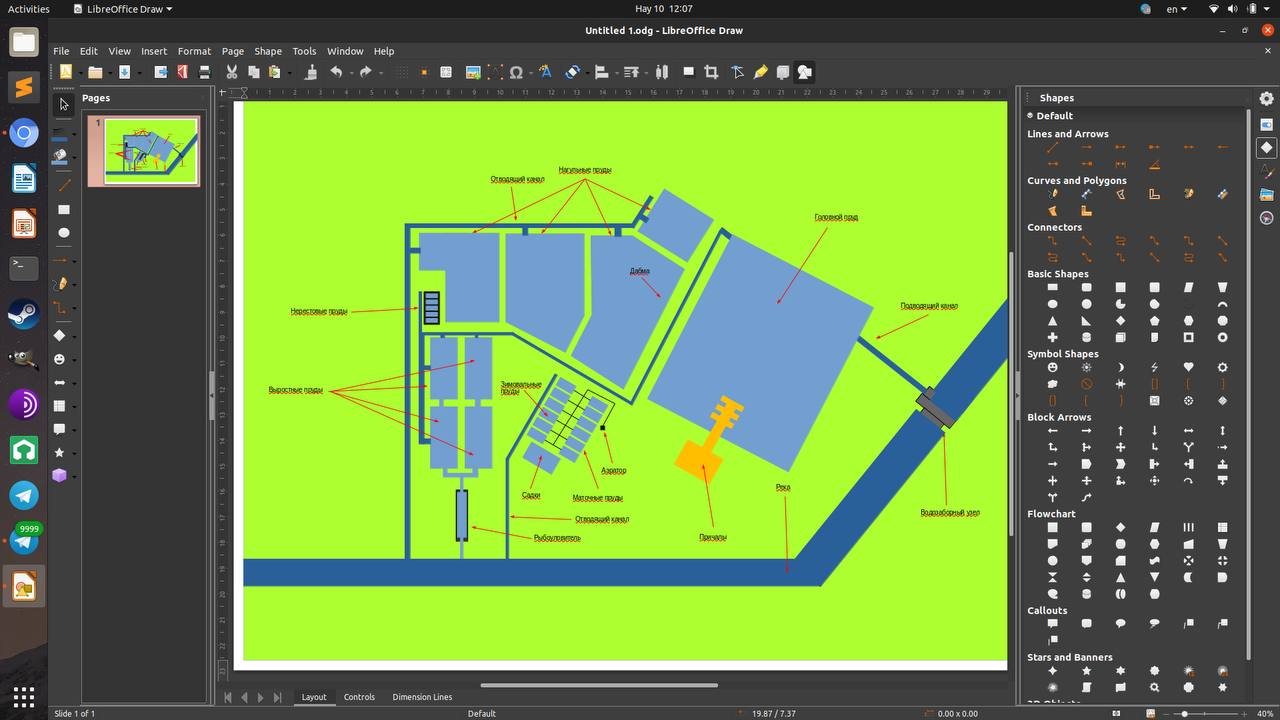
Task: Switch to Dimension Lines tab
Action: (x=422, y=697)
